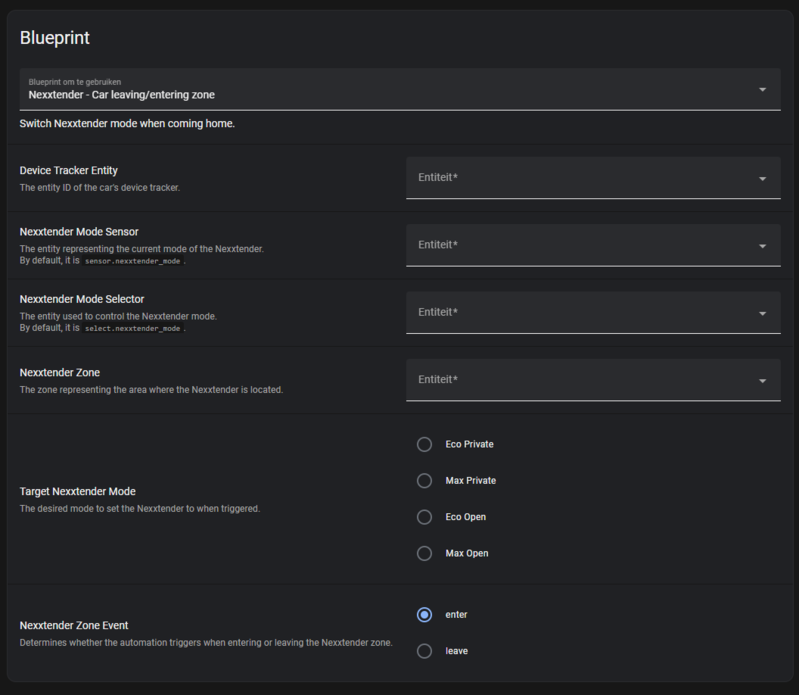Click the Target Nexxtender Mode description text
Screen dimensions: 799x695
tap(140, 509)
